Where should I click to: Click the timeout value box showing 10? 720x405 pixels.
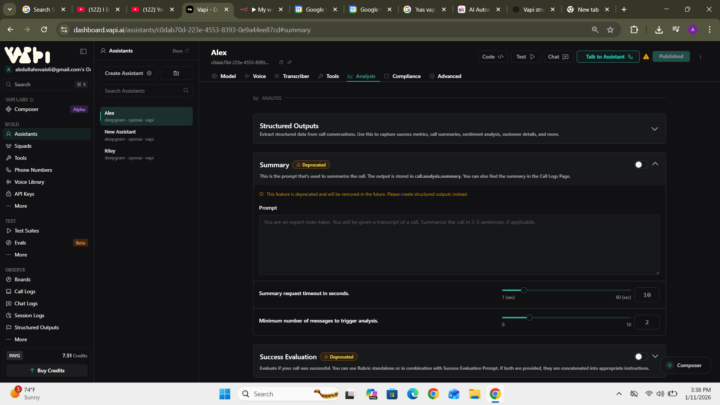647,295
